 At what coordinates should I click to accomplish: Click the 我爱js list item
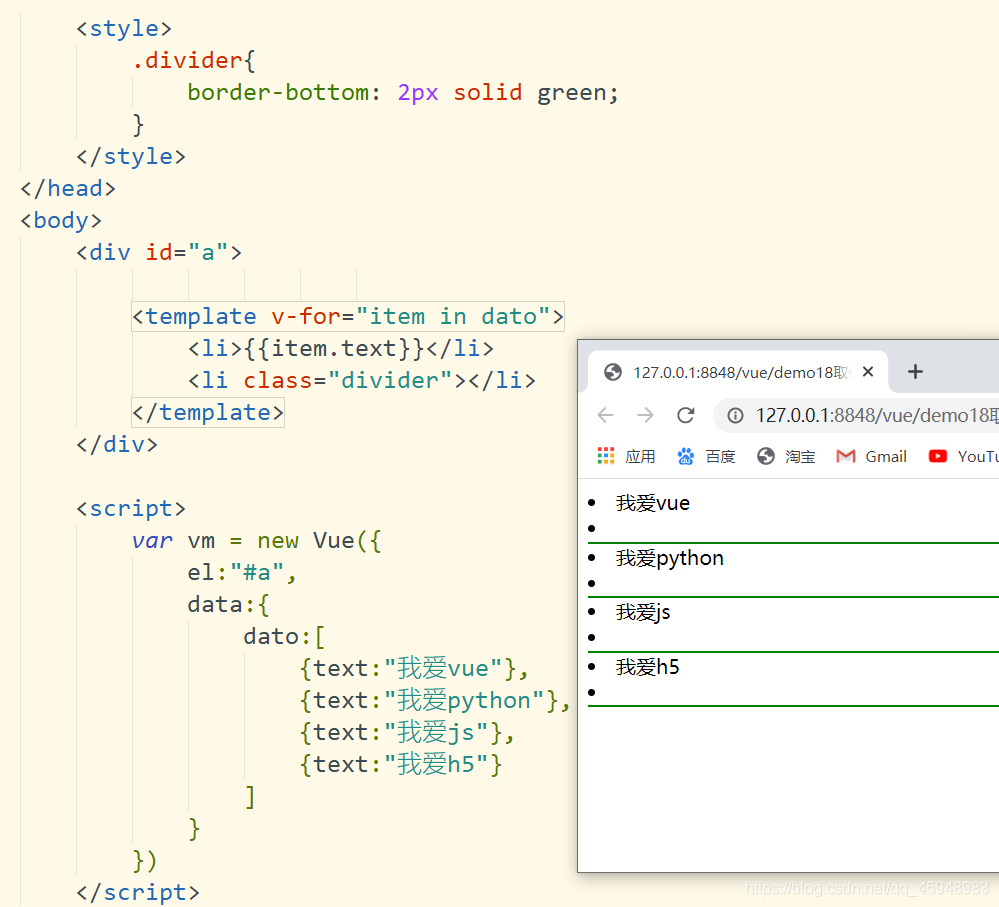coord(643,613)
